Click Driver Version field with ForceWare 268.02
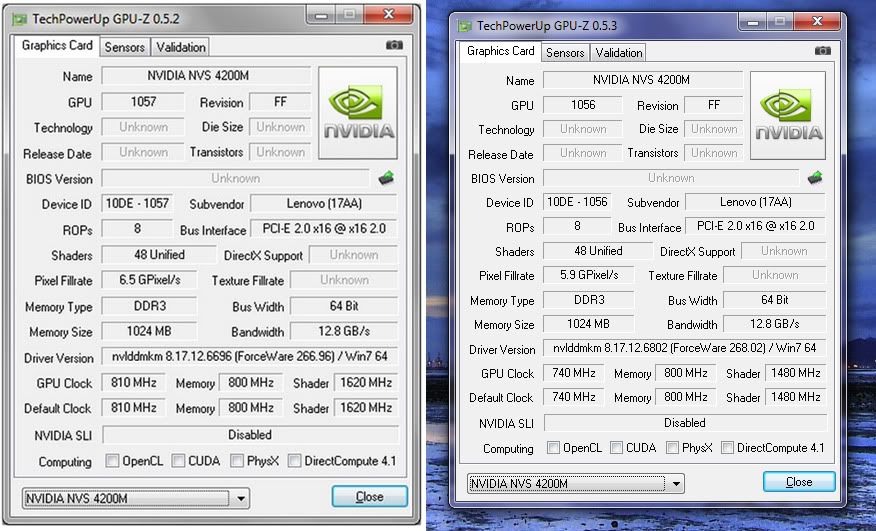This screenshot has width=876, height=531. (684, 348)
